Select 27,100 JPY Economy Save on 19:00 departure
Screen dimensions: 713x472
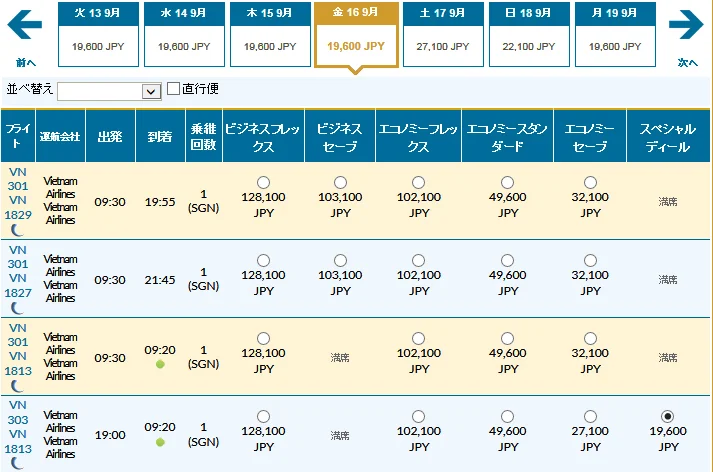point(590,417)
